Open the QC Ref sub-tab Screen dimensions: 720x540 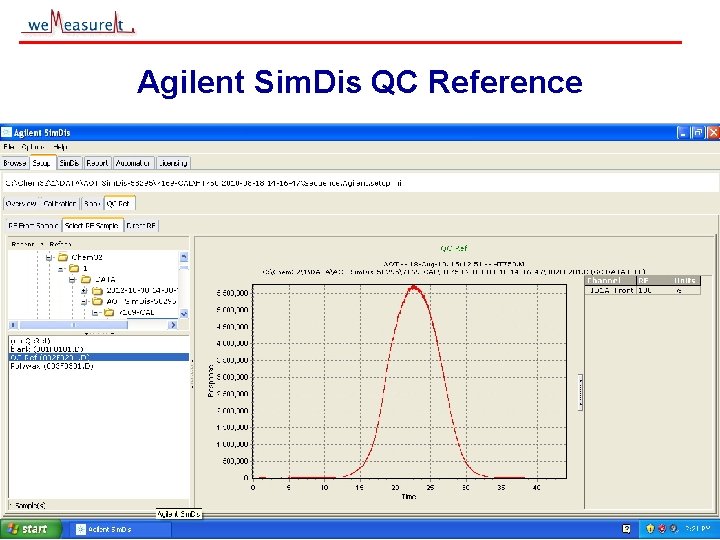(x=119, y=203)
